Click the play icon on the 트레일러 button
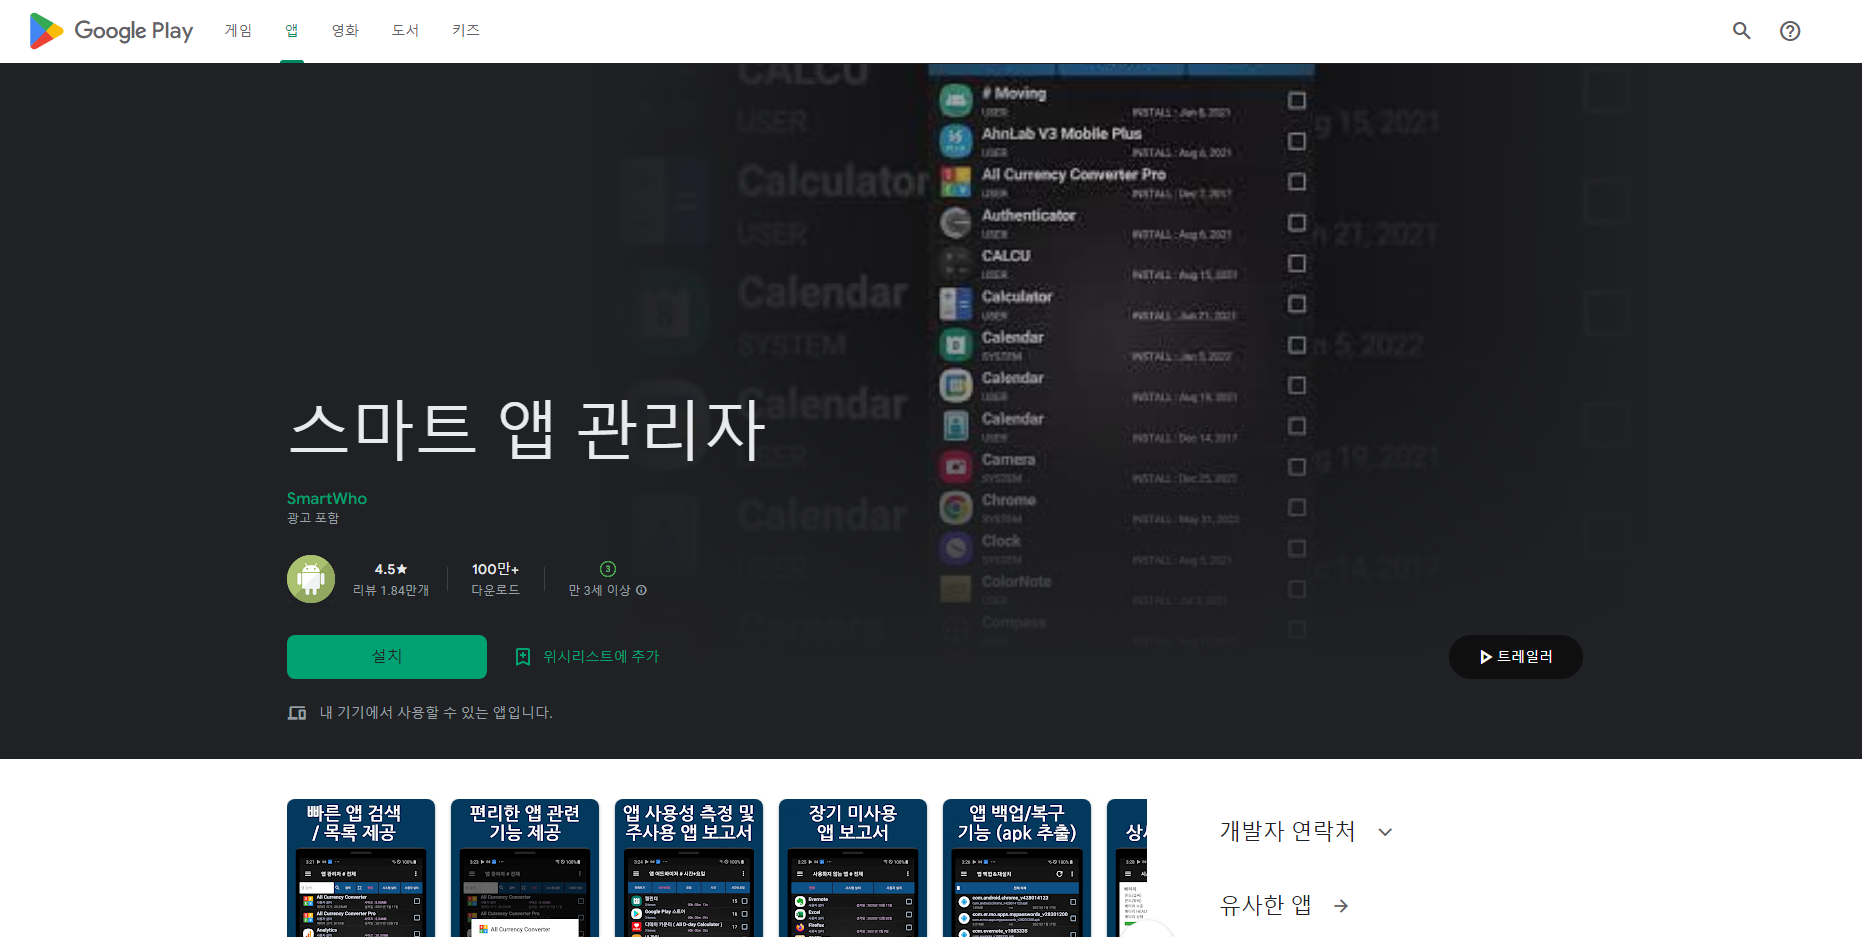Viewport: 1862px width, 937px height. [1484, 656]
